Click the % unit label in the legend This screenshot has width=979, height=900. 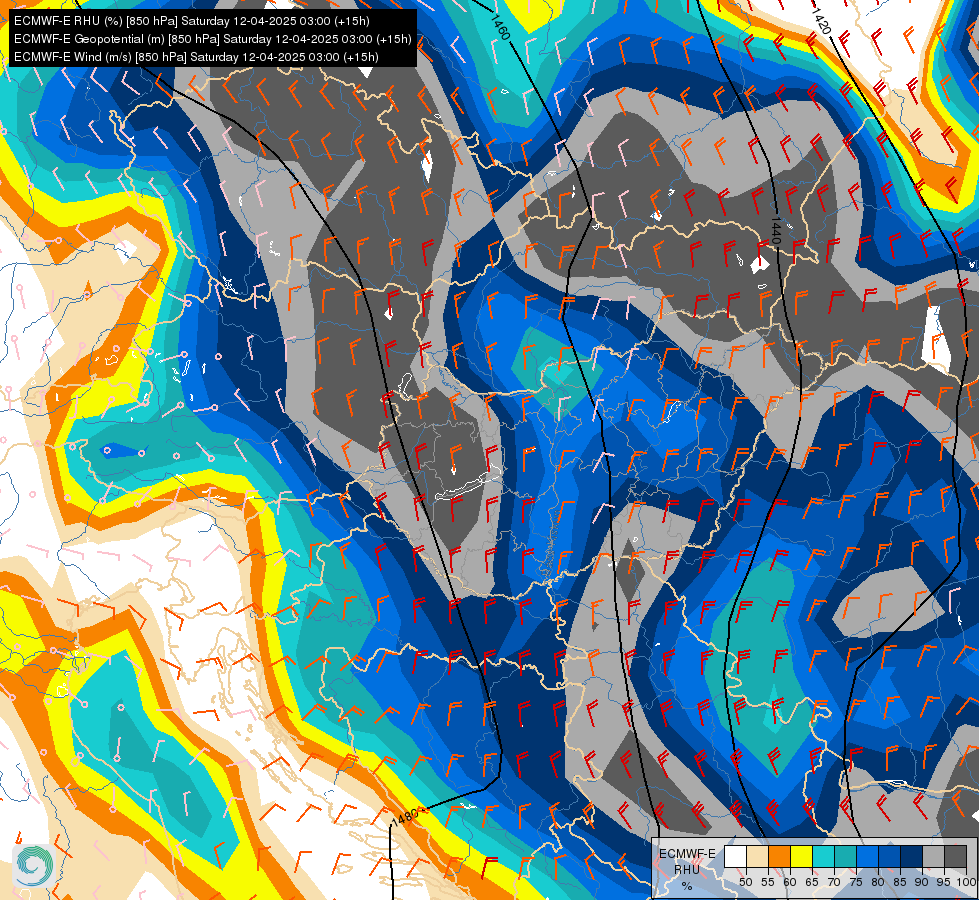687,886
